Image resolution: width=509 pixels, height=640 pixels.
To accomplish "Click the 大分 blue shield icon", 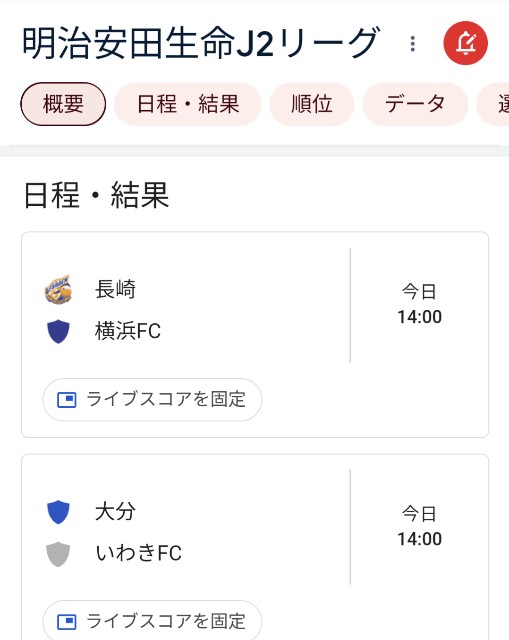I will tap(58, 512).
